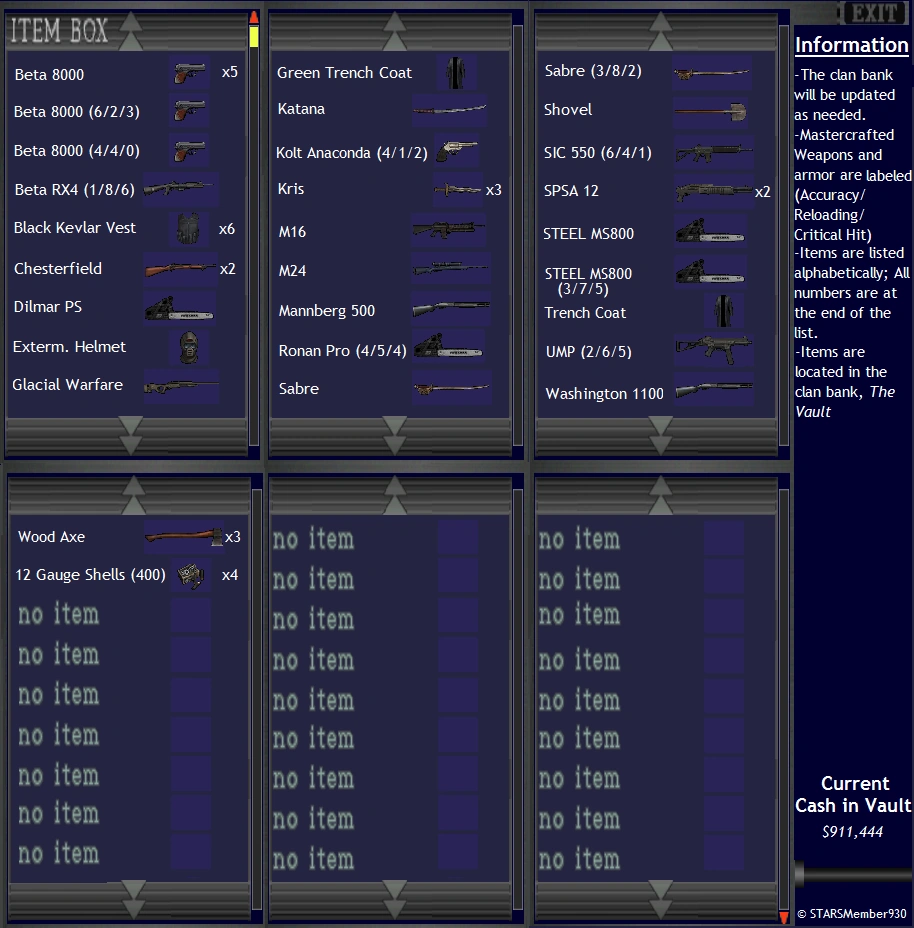Click the SPSA 12 shotgun icon

(713, 191)
